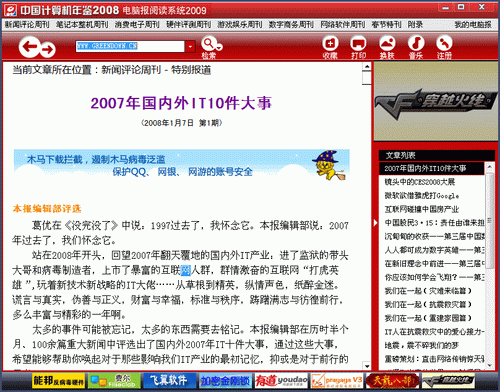Viewport: 500px width, 392px height.
Task: Click the search text input field
Action: coord(130,46)
